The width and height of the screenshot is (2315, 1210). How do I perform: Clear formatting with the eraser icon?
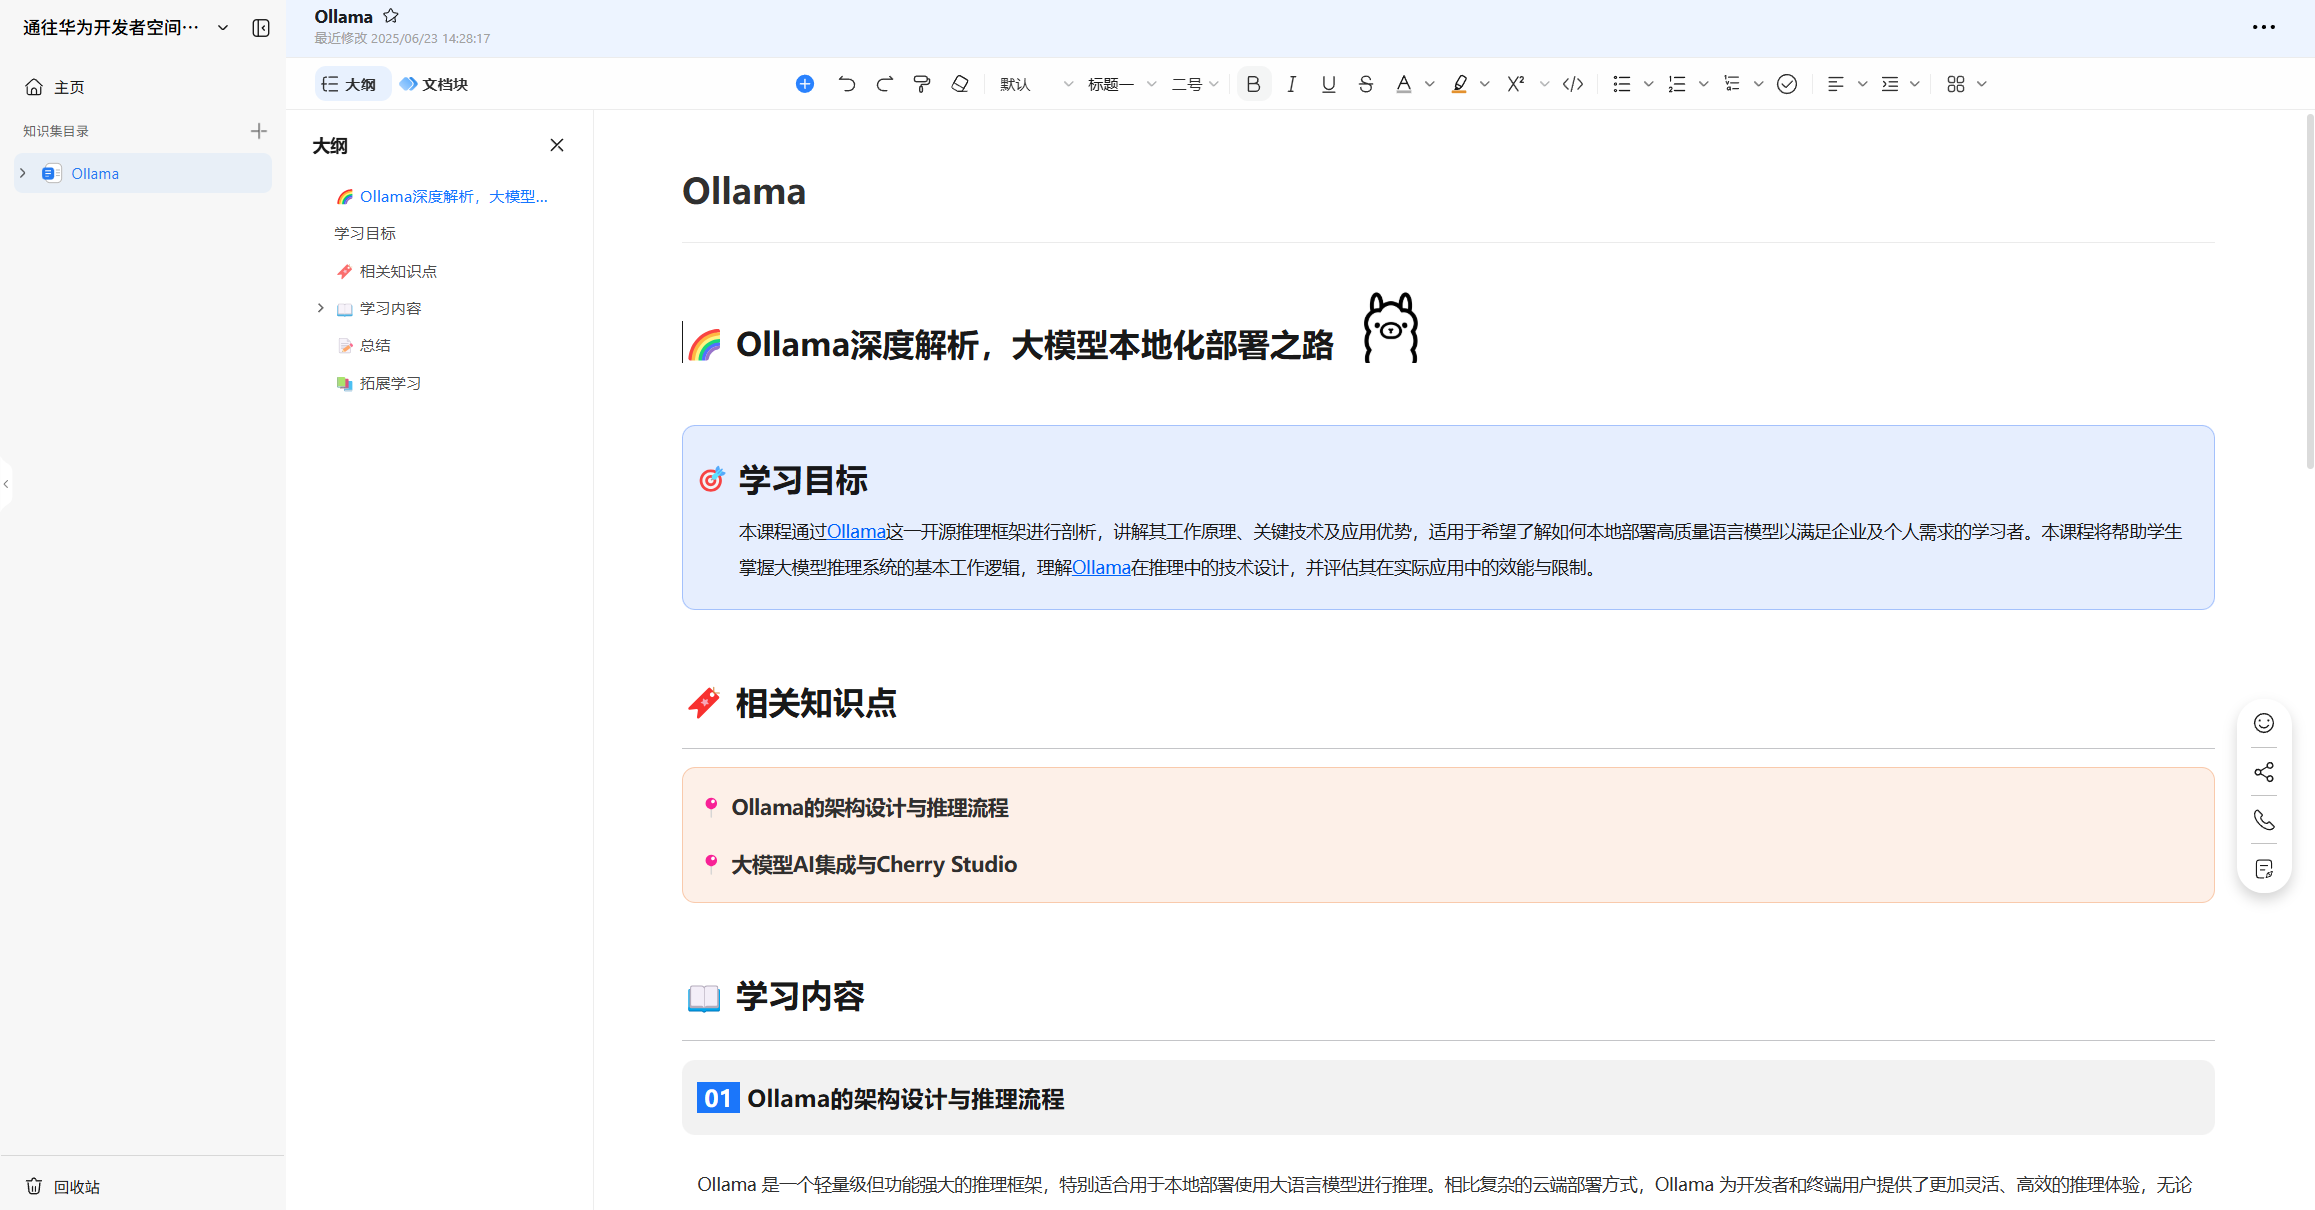pos(960,84)
